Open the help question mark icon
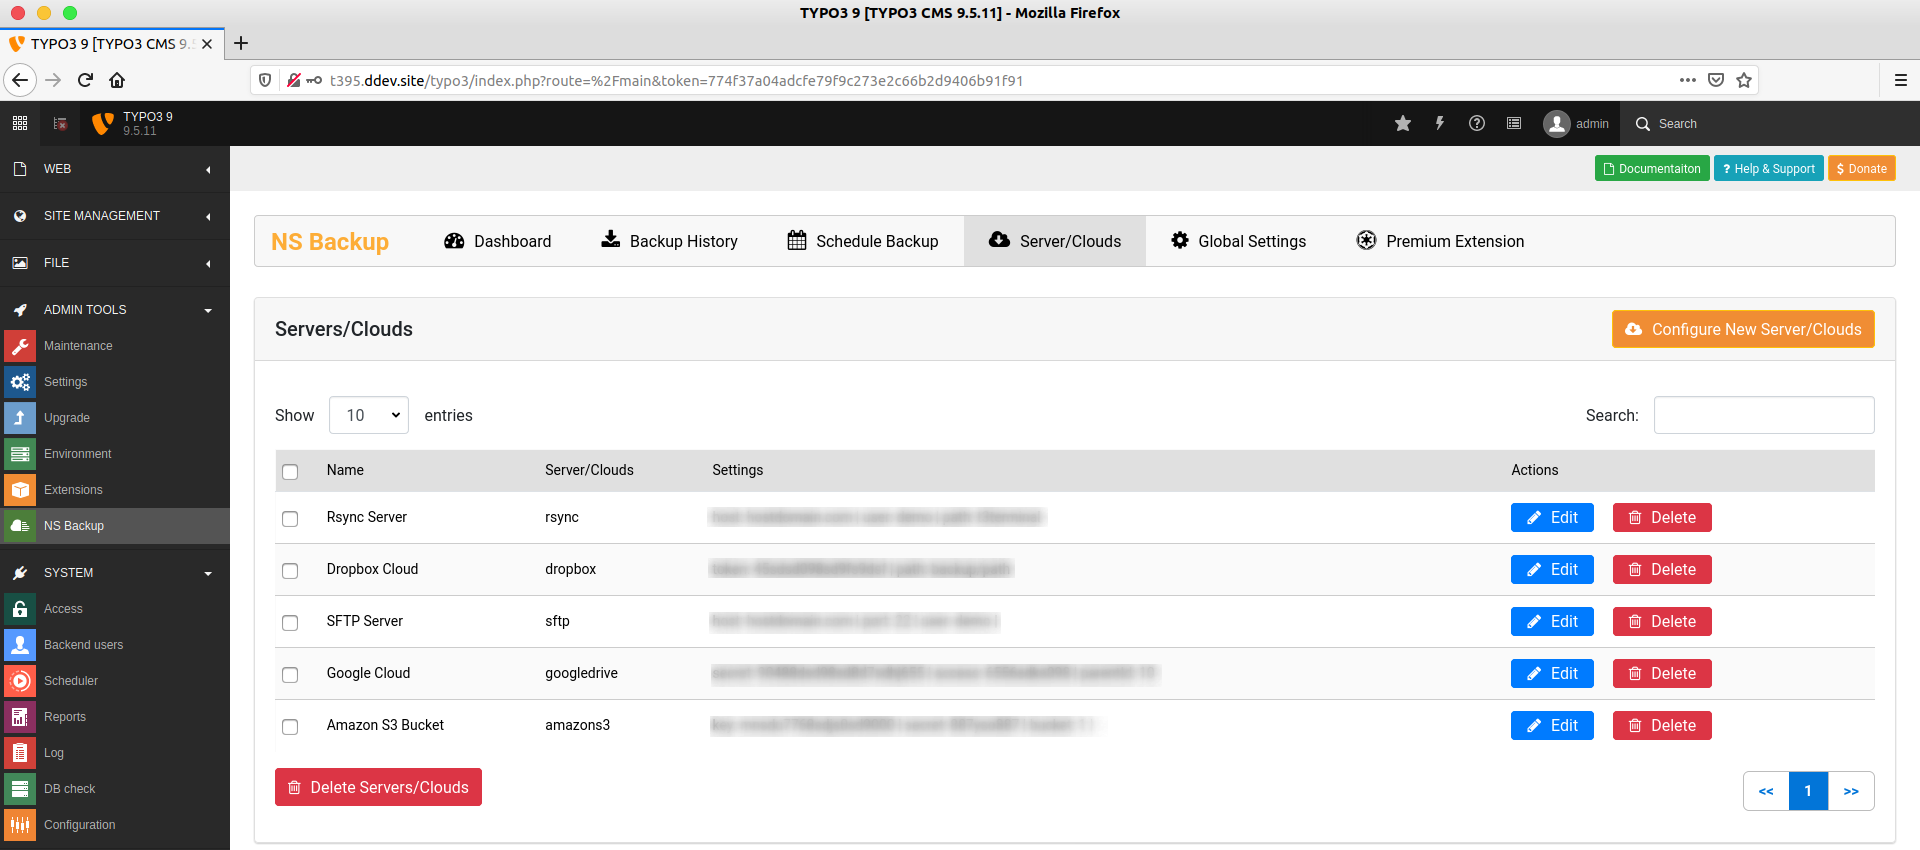The image size is (1920, 850). [x=1477, y=123]
